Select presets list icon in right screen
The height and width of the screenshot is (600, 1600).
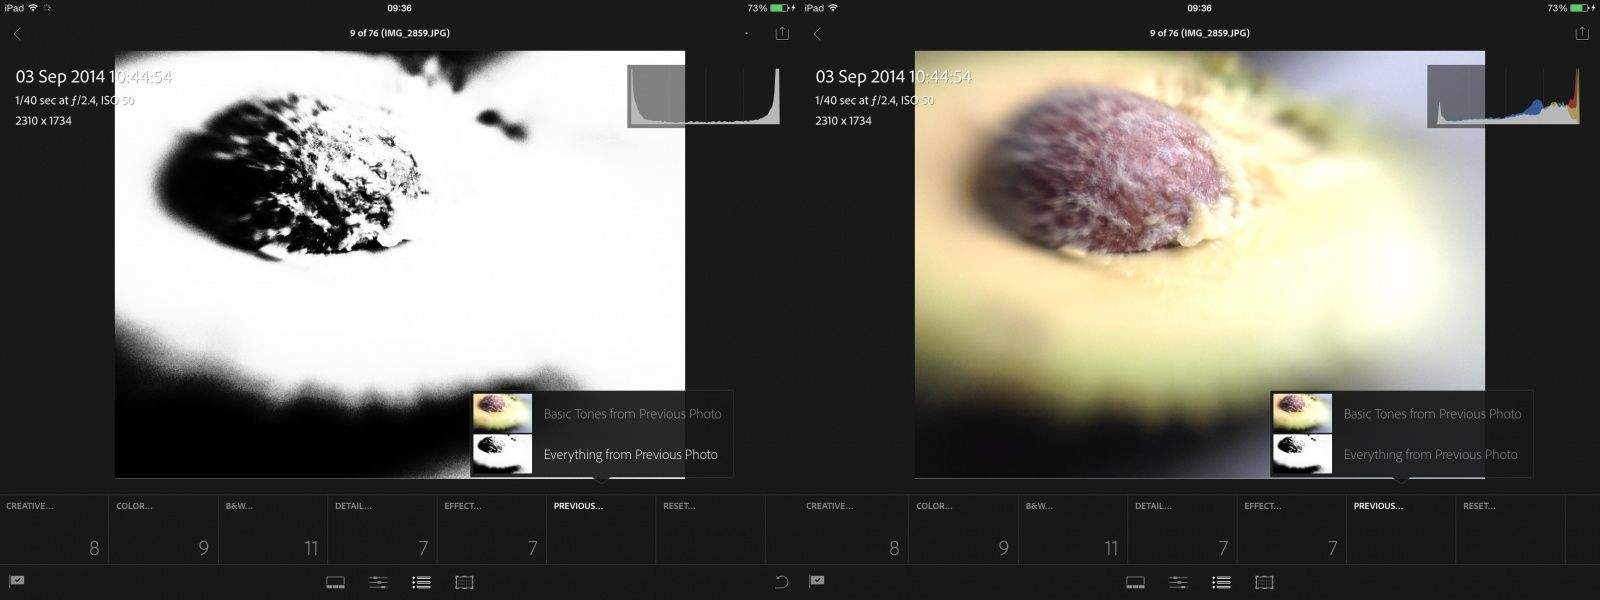point(1221,582)
